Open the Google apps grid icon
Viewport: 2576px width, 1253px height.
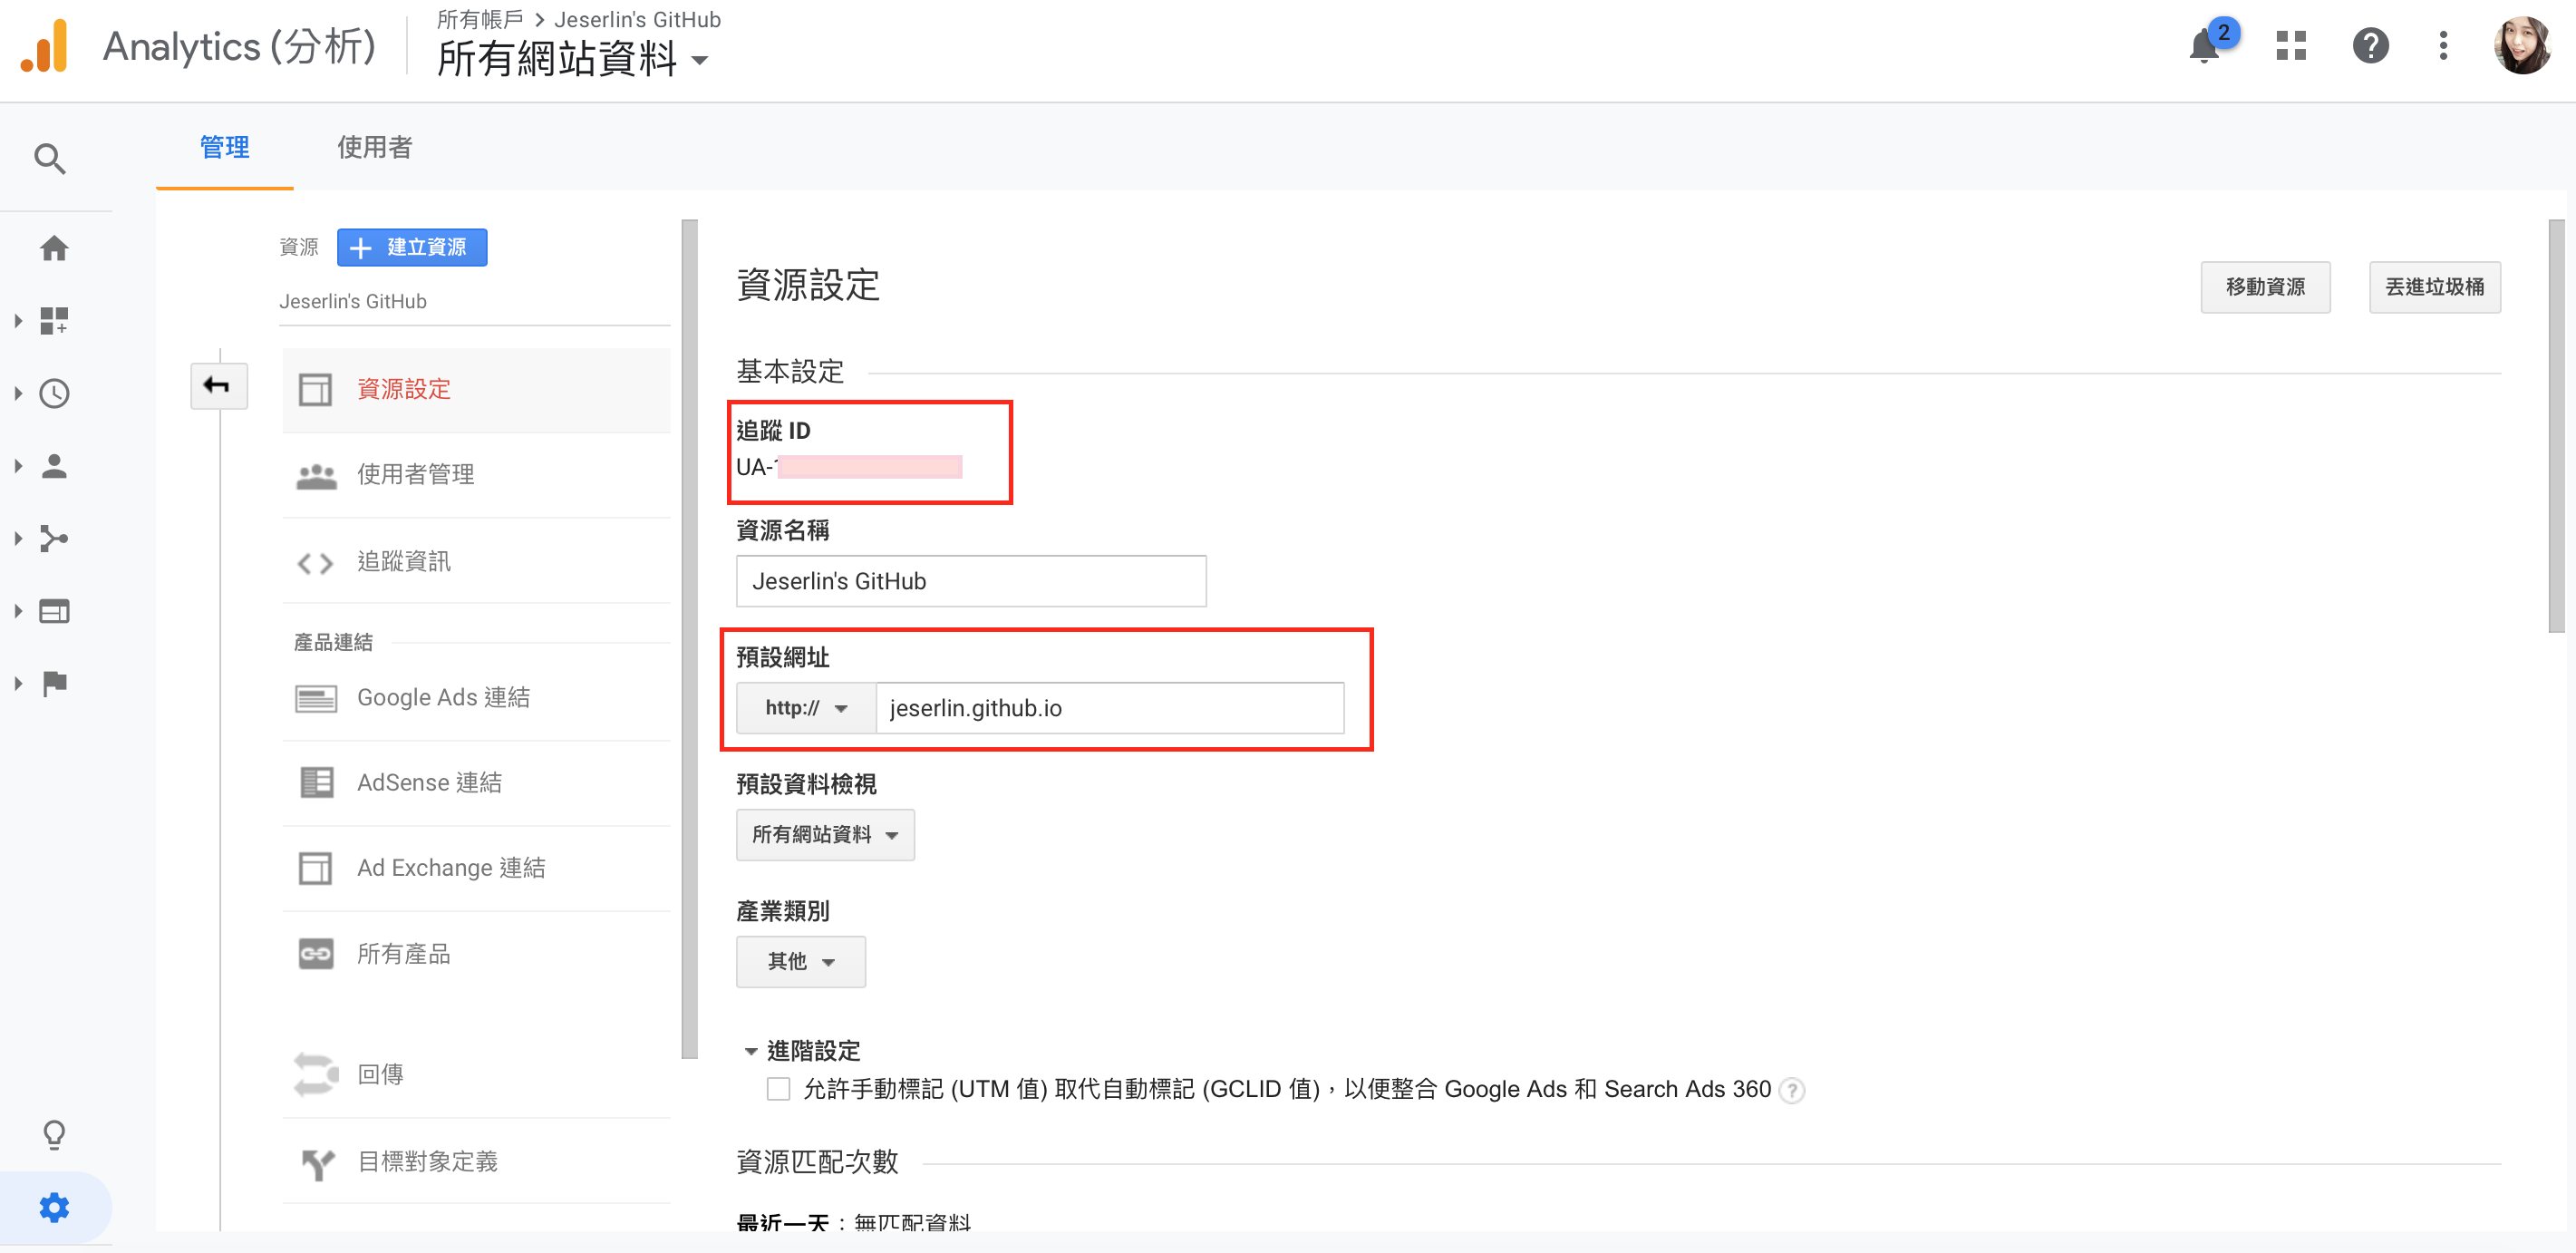tap(2291, 46)
